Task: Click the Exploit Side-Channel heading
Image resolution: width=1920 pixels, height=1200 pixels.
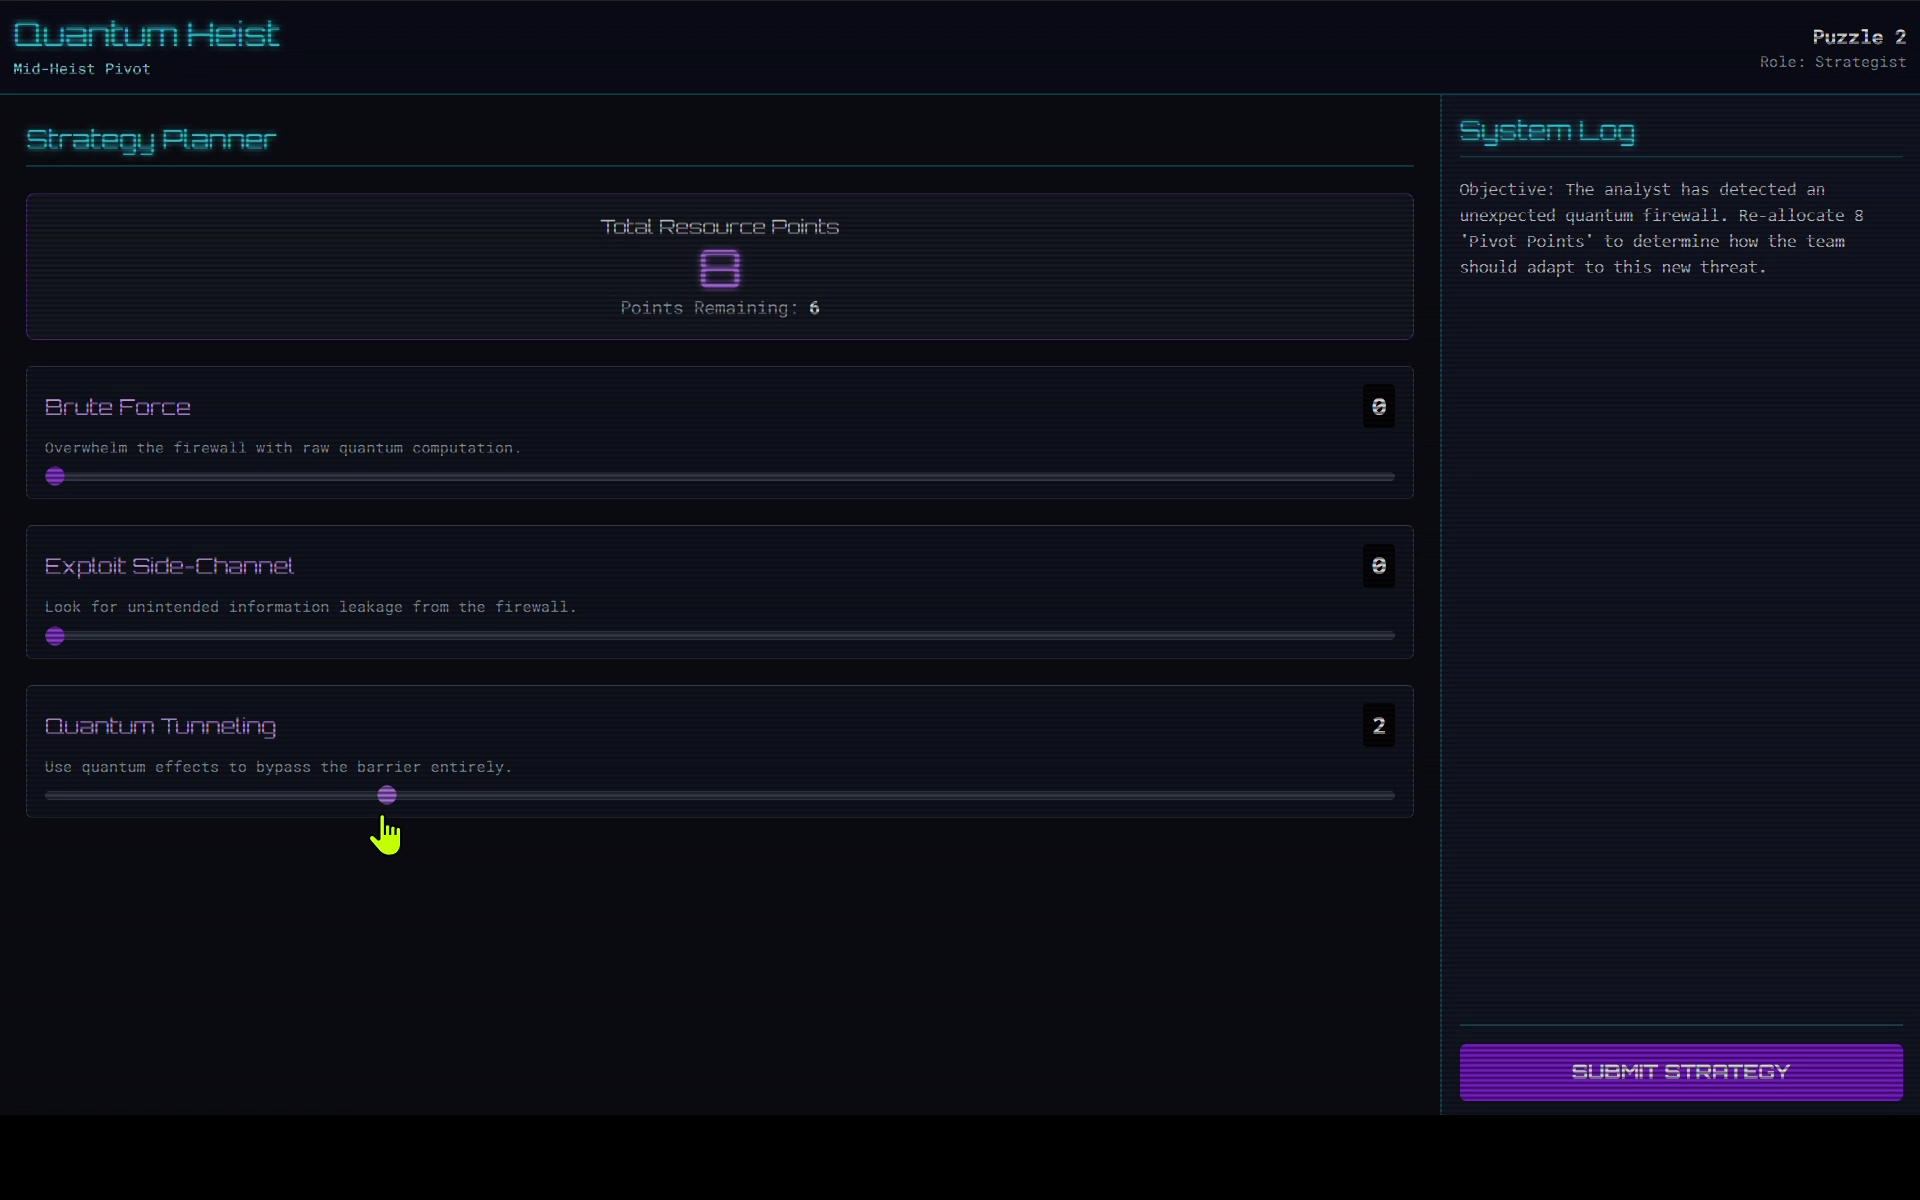Action: (169, 566)
